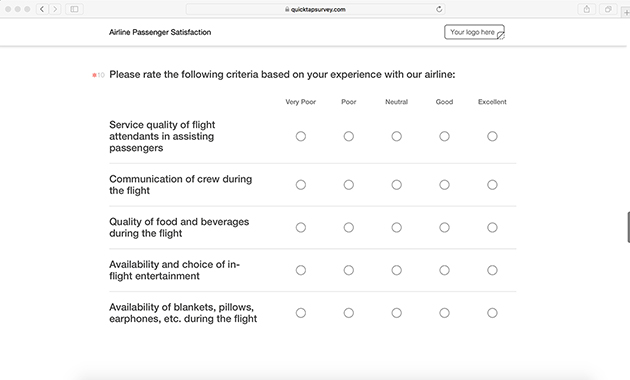
Task: Click the vertical scrollbar handle on the page's right edge
Action: (x=628, y=227)
